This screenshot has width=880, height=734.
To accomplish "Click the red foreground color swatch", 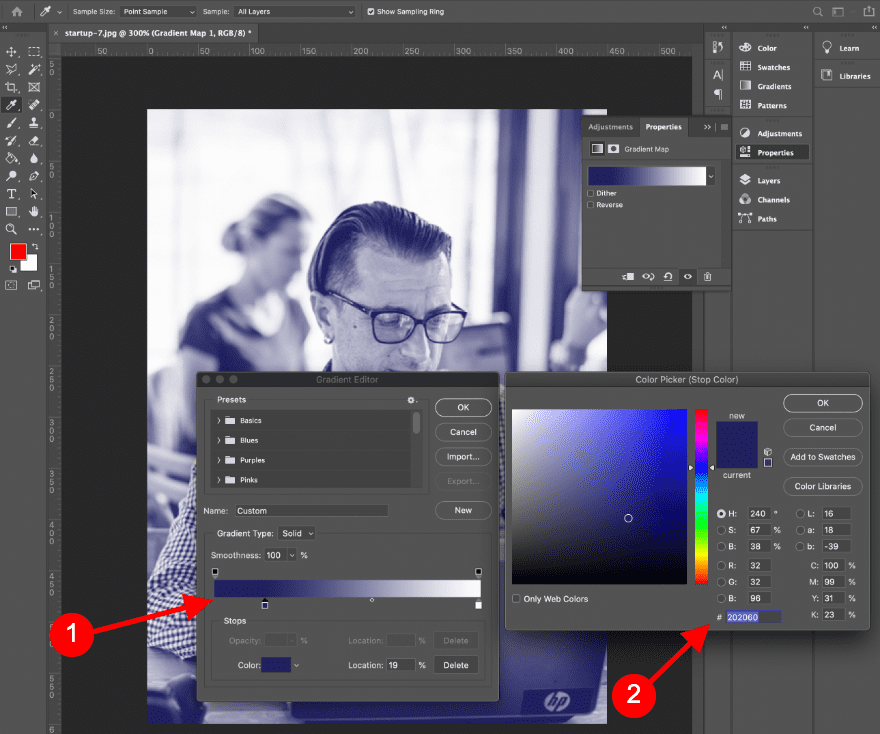I will point(18,251).
